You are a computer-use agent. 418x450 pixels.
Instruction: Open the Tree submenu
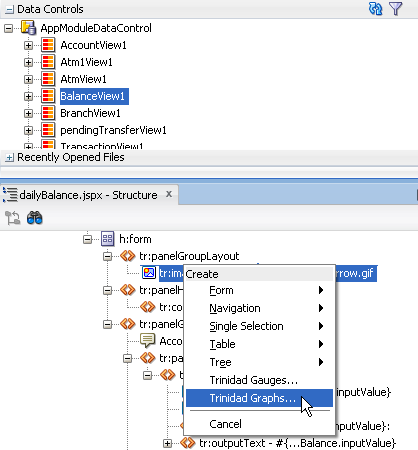click(x=259, y=362)
